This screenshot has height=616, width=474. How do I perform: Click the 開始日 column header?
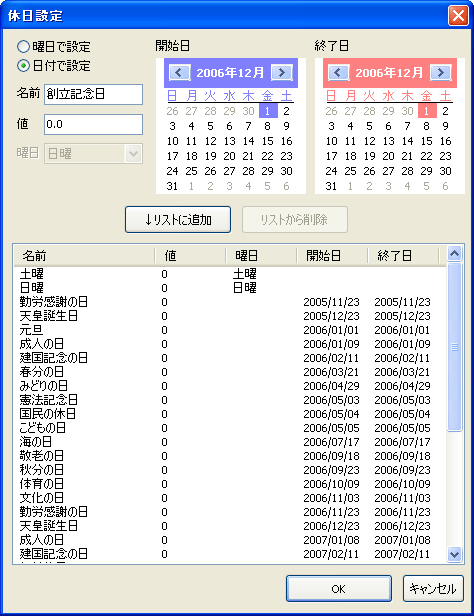(x=332, y=256)
